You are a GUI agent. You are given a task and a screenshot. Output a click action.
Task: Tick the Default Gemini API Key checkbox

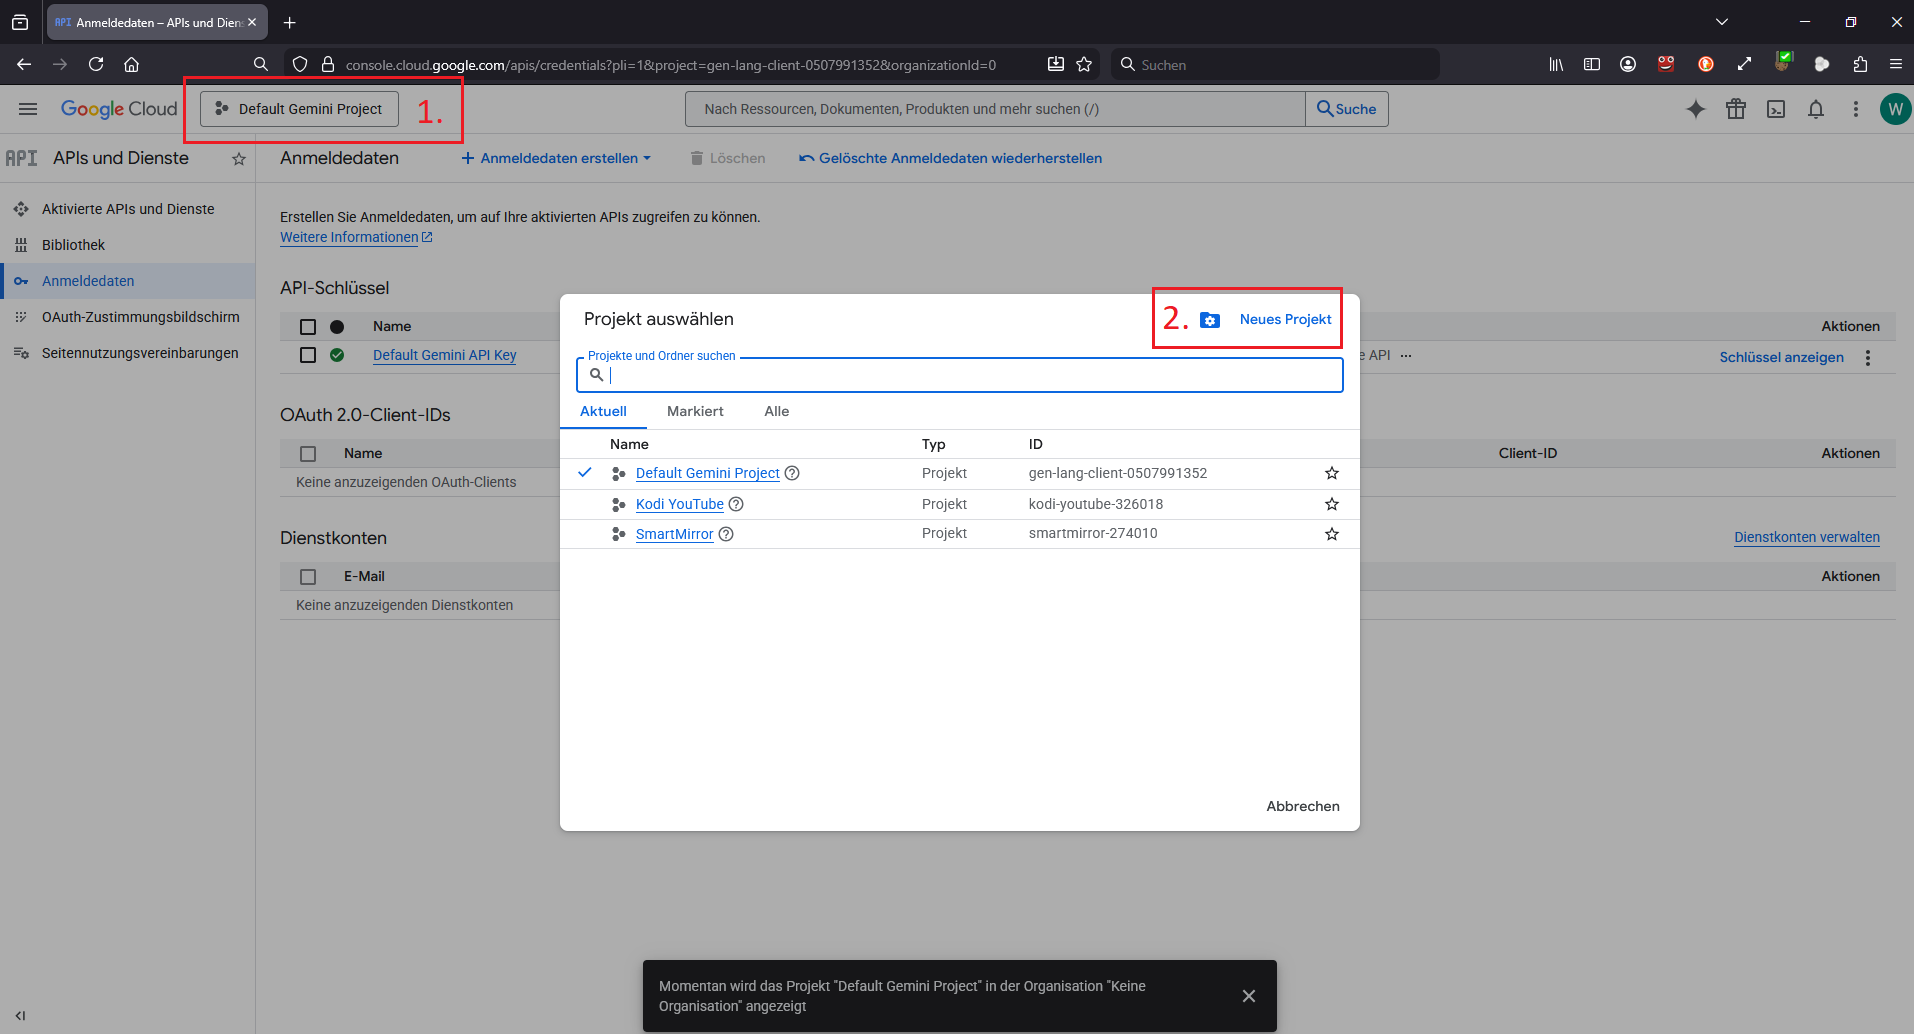point(308,355)
